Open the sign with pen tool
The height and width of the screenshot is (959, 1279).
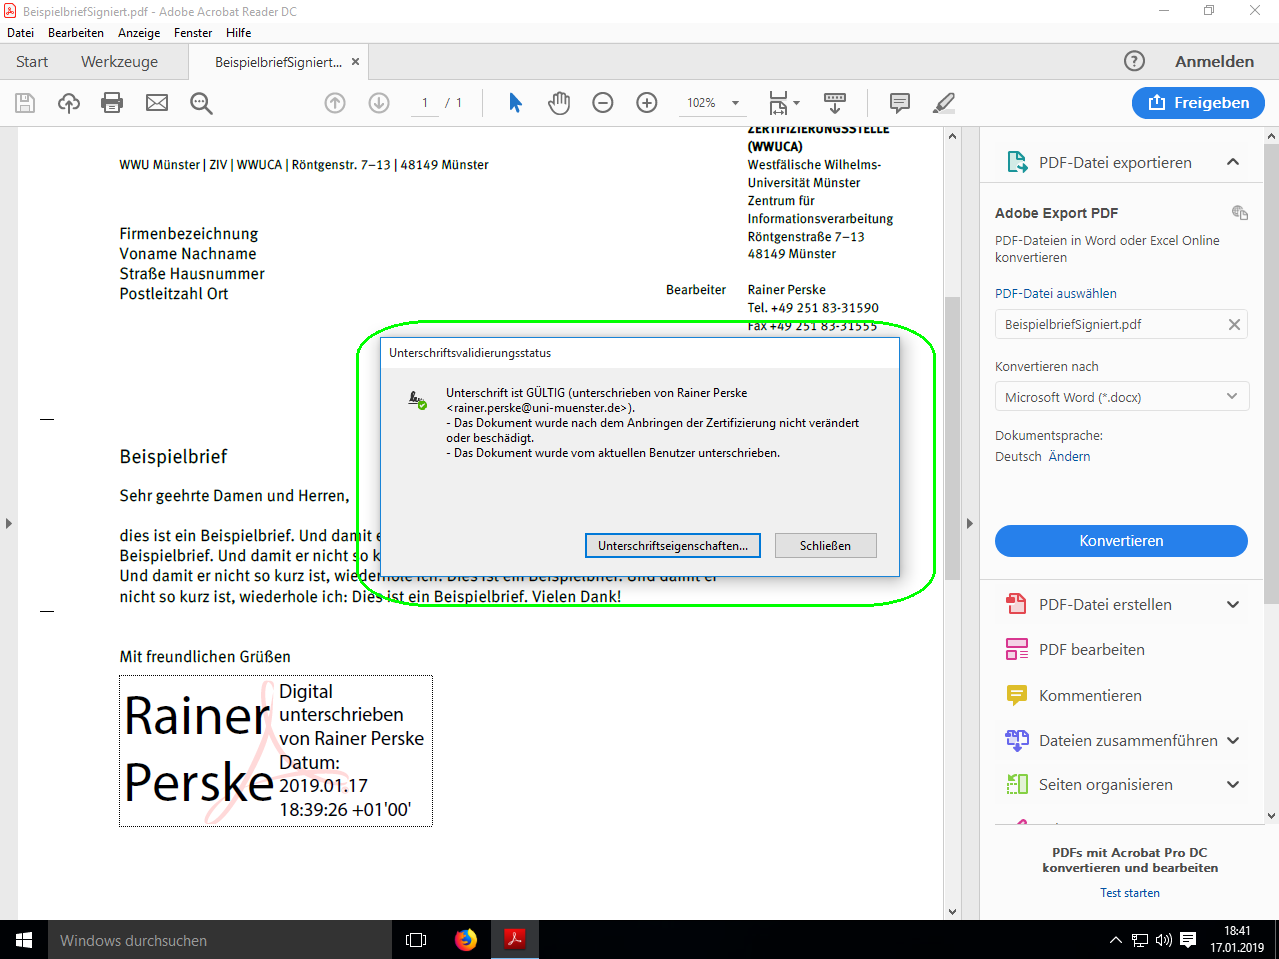tap(943, 103)
